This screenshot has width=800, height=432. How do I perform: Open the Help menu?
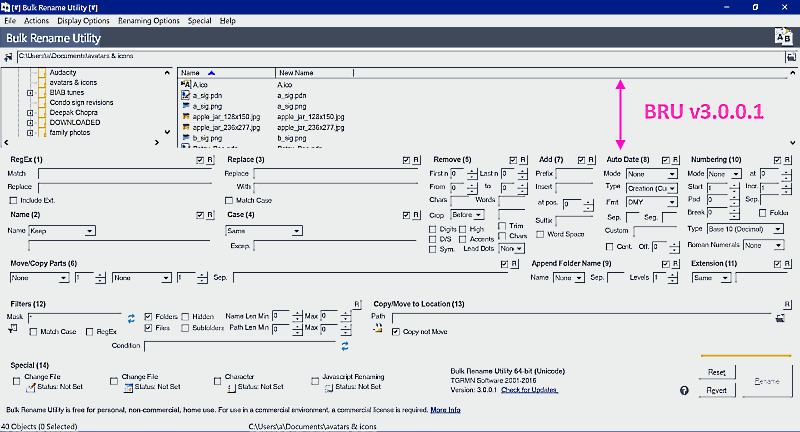pos(228,21)
